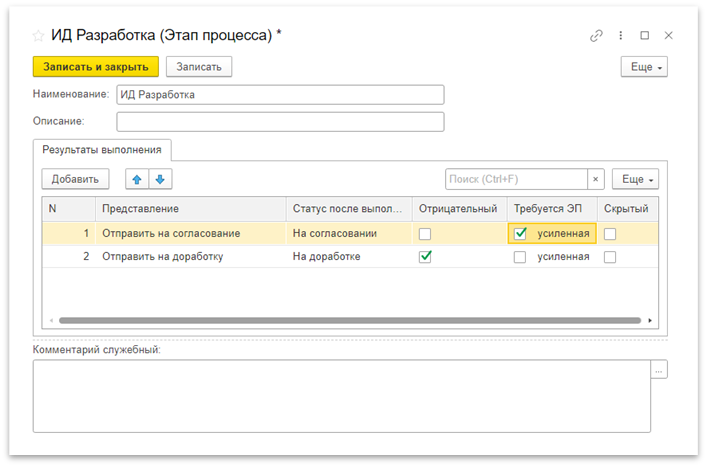Enable Скрытый checkbox in row 2
Image resolution: width=707 pixels, height=467 pixels.
(610, 257)
